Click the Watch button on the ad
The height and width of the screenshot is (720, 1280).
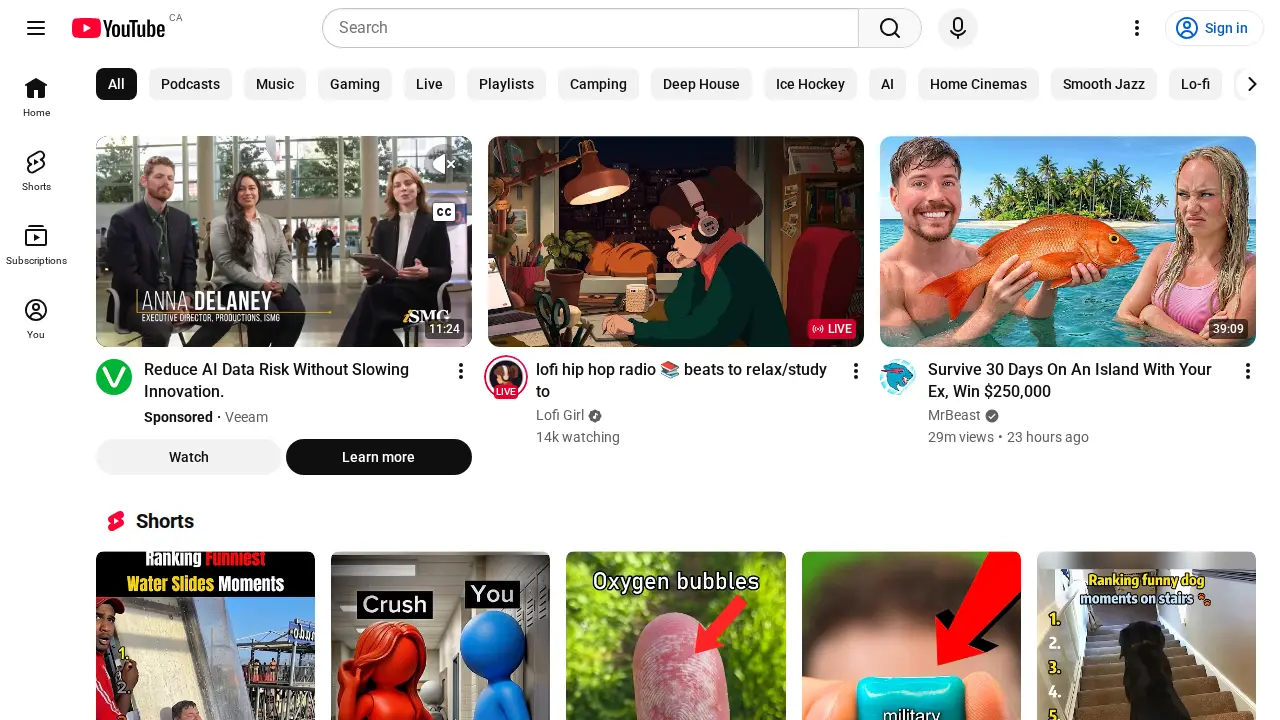189,457
